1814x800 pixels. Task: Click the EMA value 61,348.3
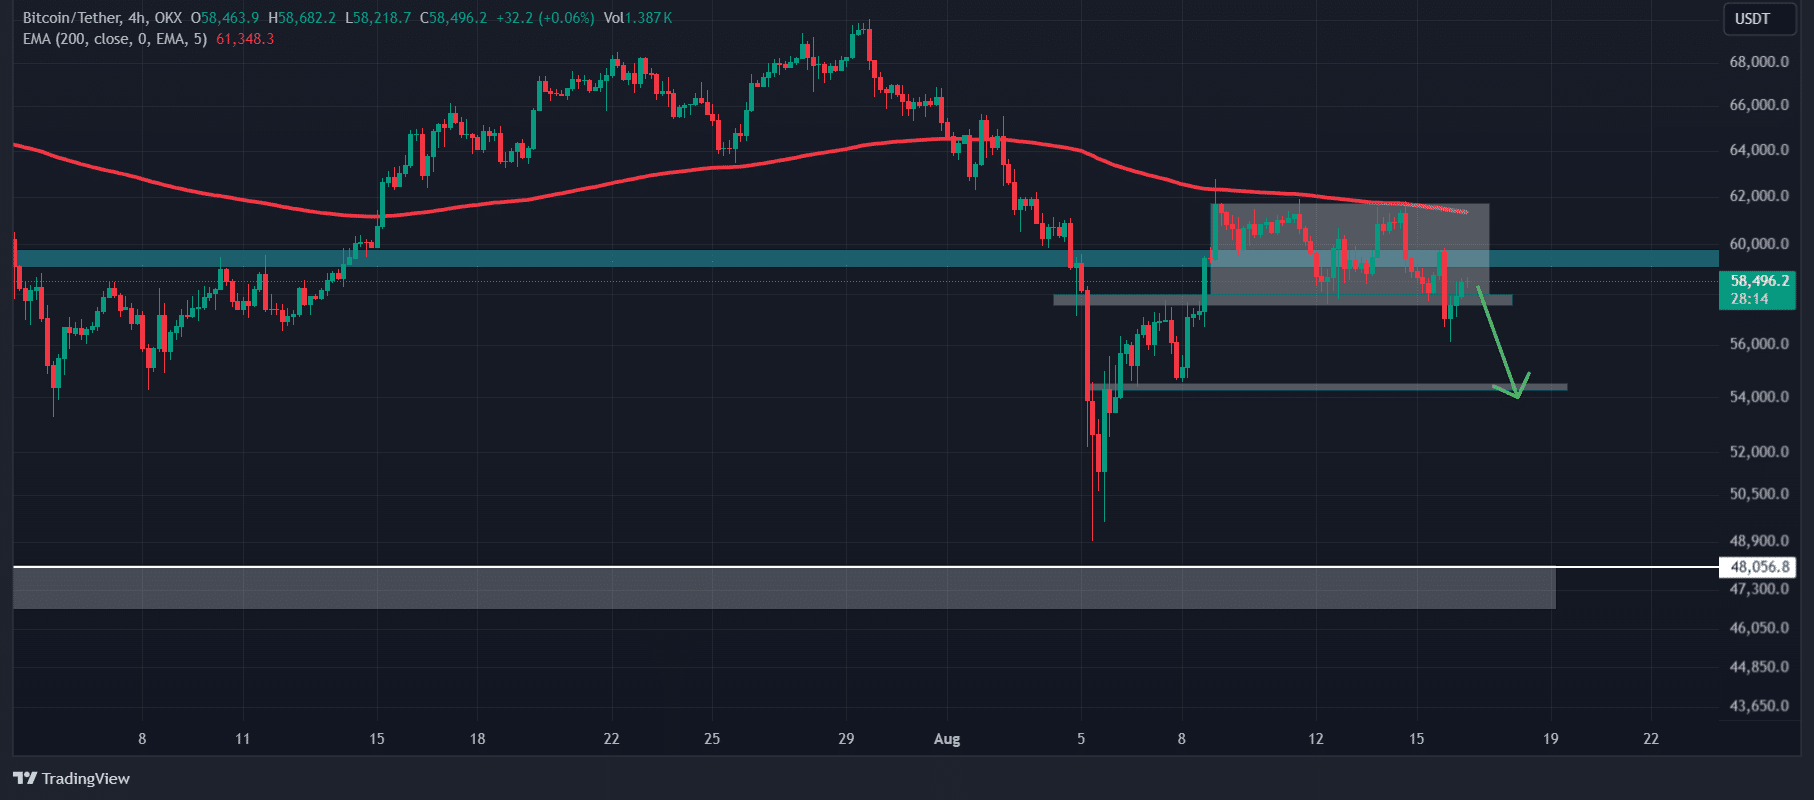pyautogui.click(x=245, y=39)
